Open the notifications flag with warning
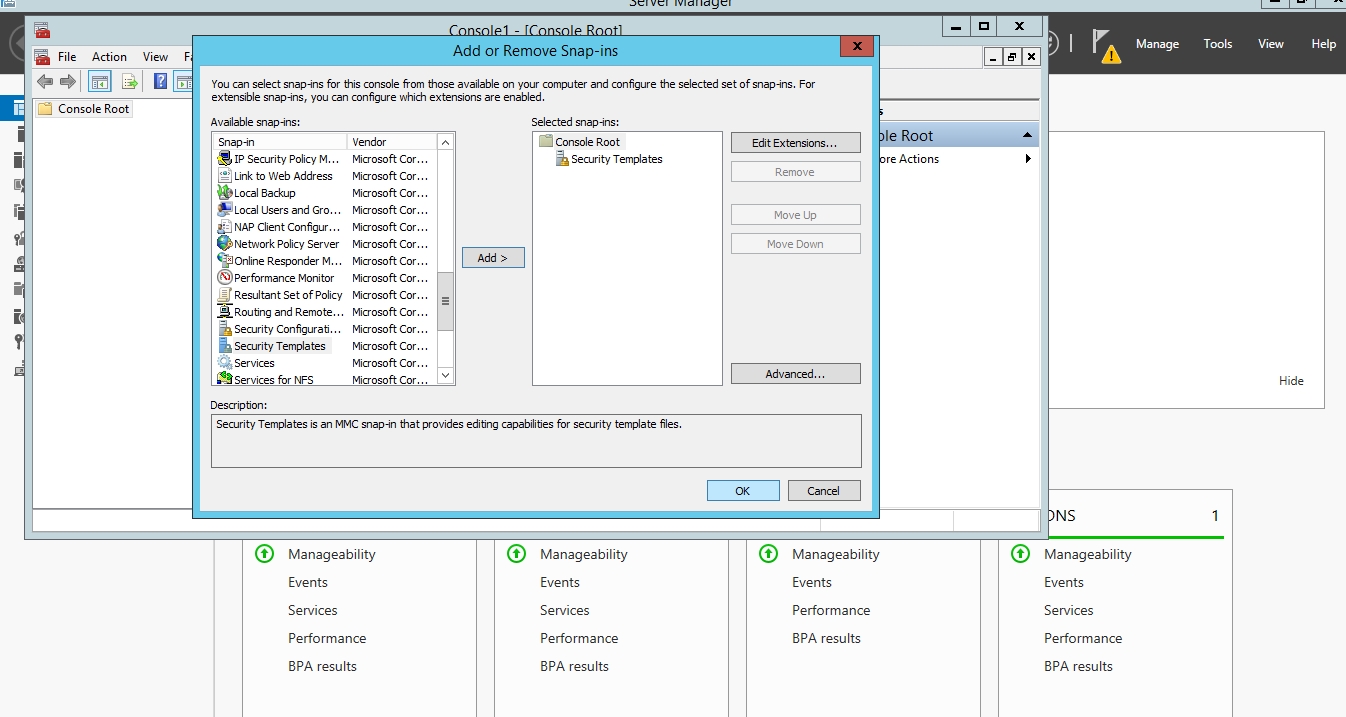This screenshot has width=1346, height=717. coord(1105,45)
